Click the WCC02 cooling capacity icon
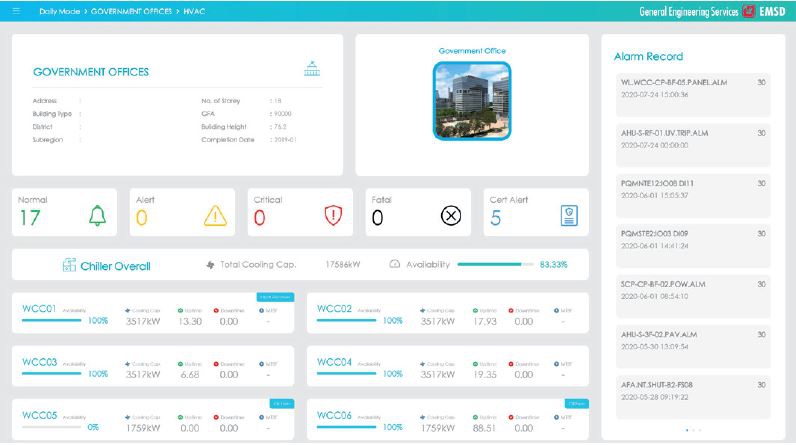 (422, 311)
